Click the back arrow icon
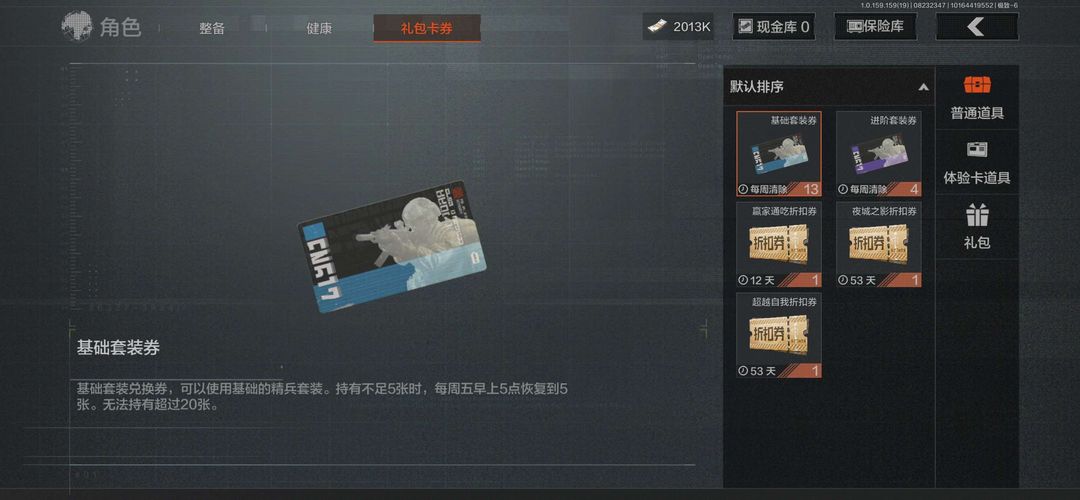 tap(976, 27)
